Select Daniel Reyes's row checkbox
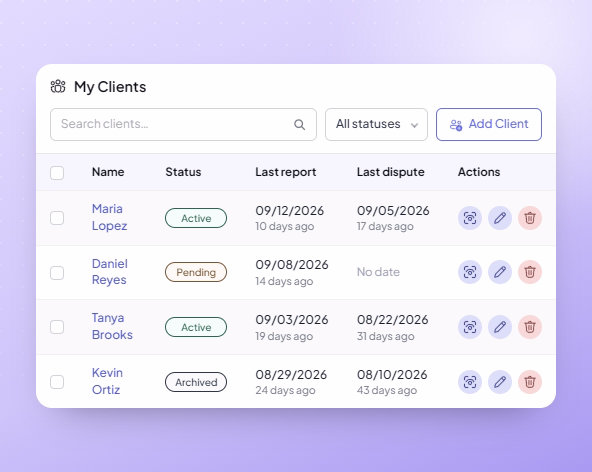Screen dimensions: 592x472 pos(57,273)
